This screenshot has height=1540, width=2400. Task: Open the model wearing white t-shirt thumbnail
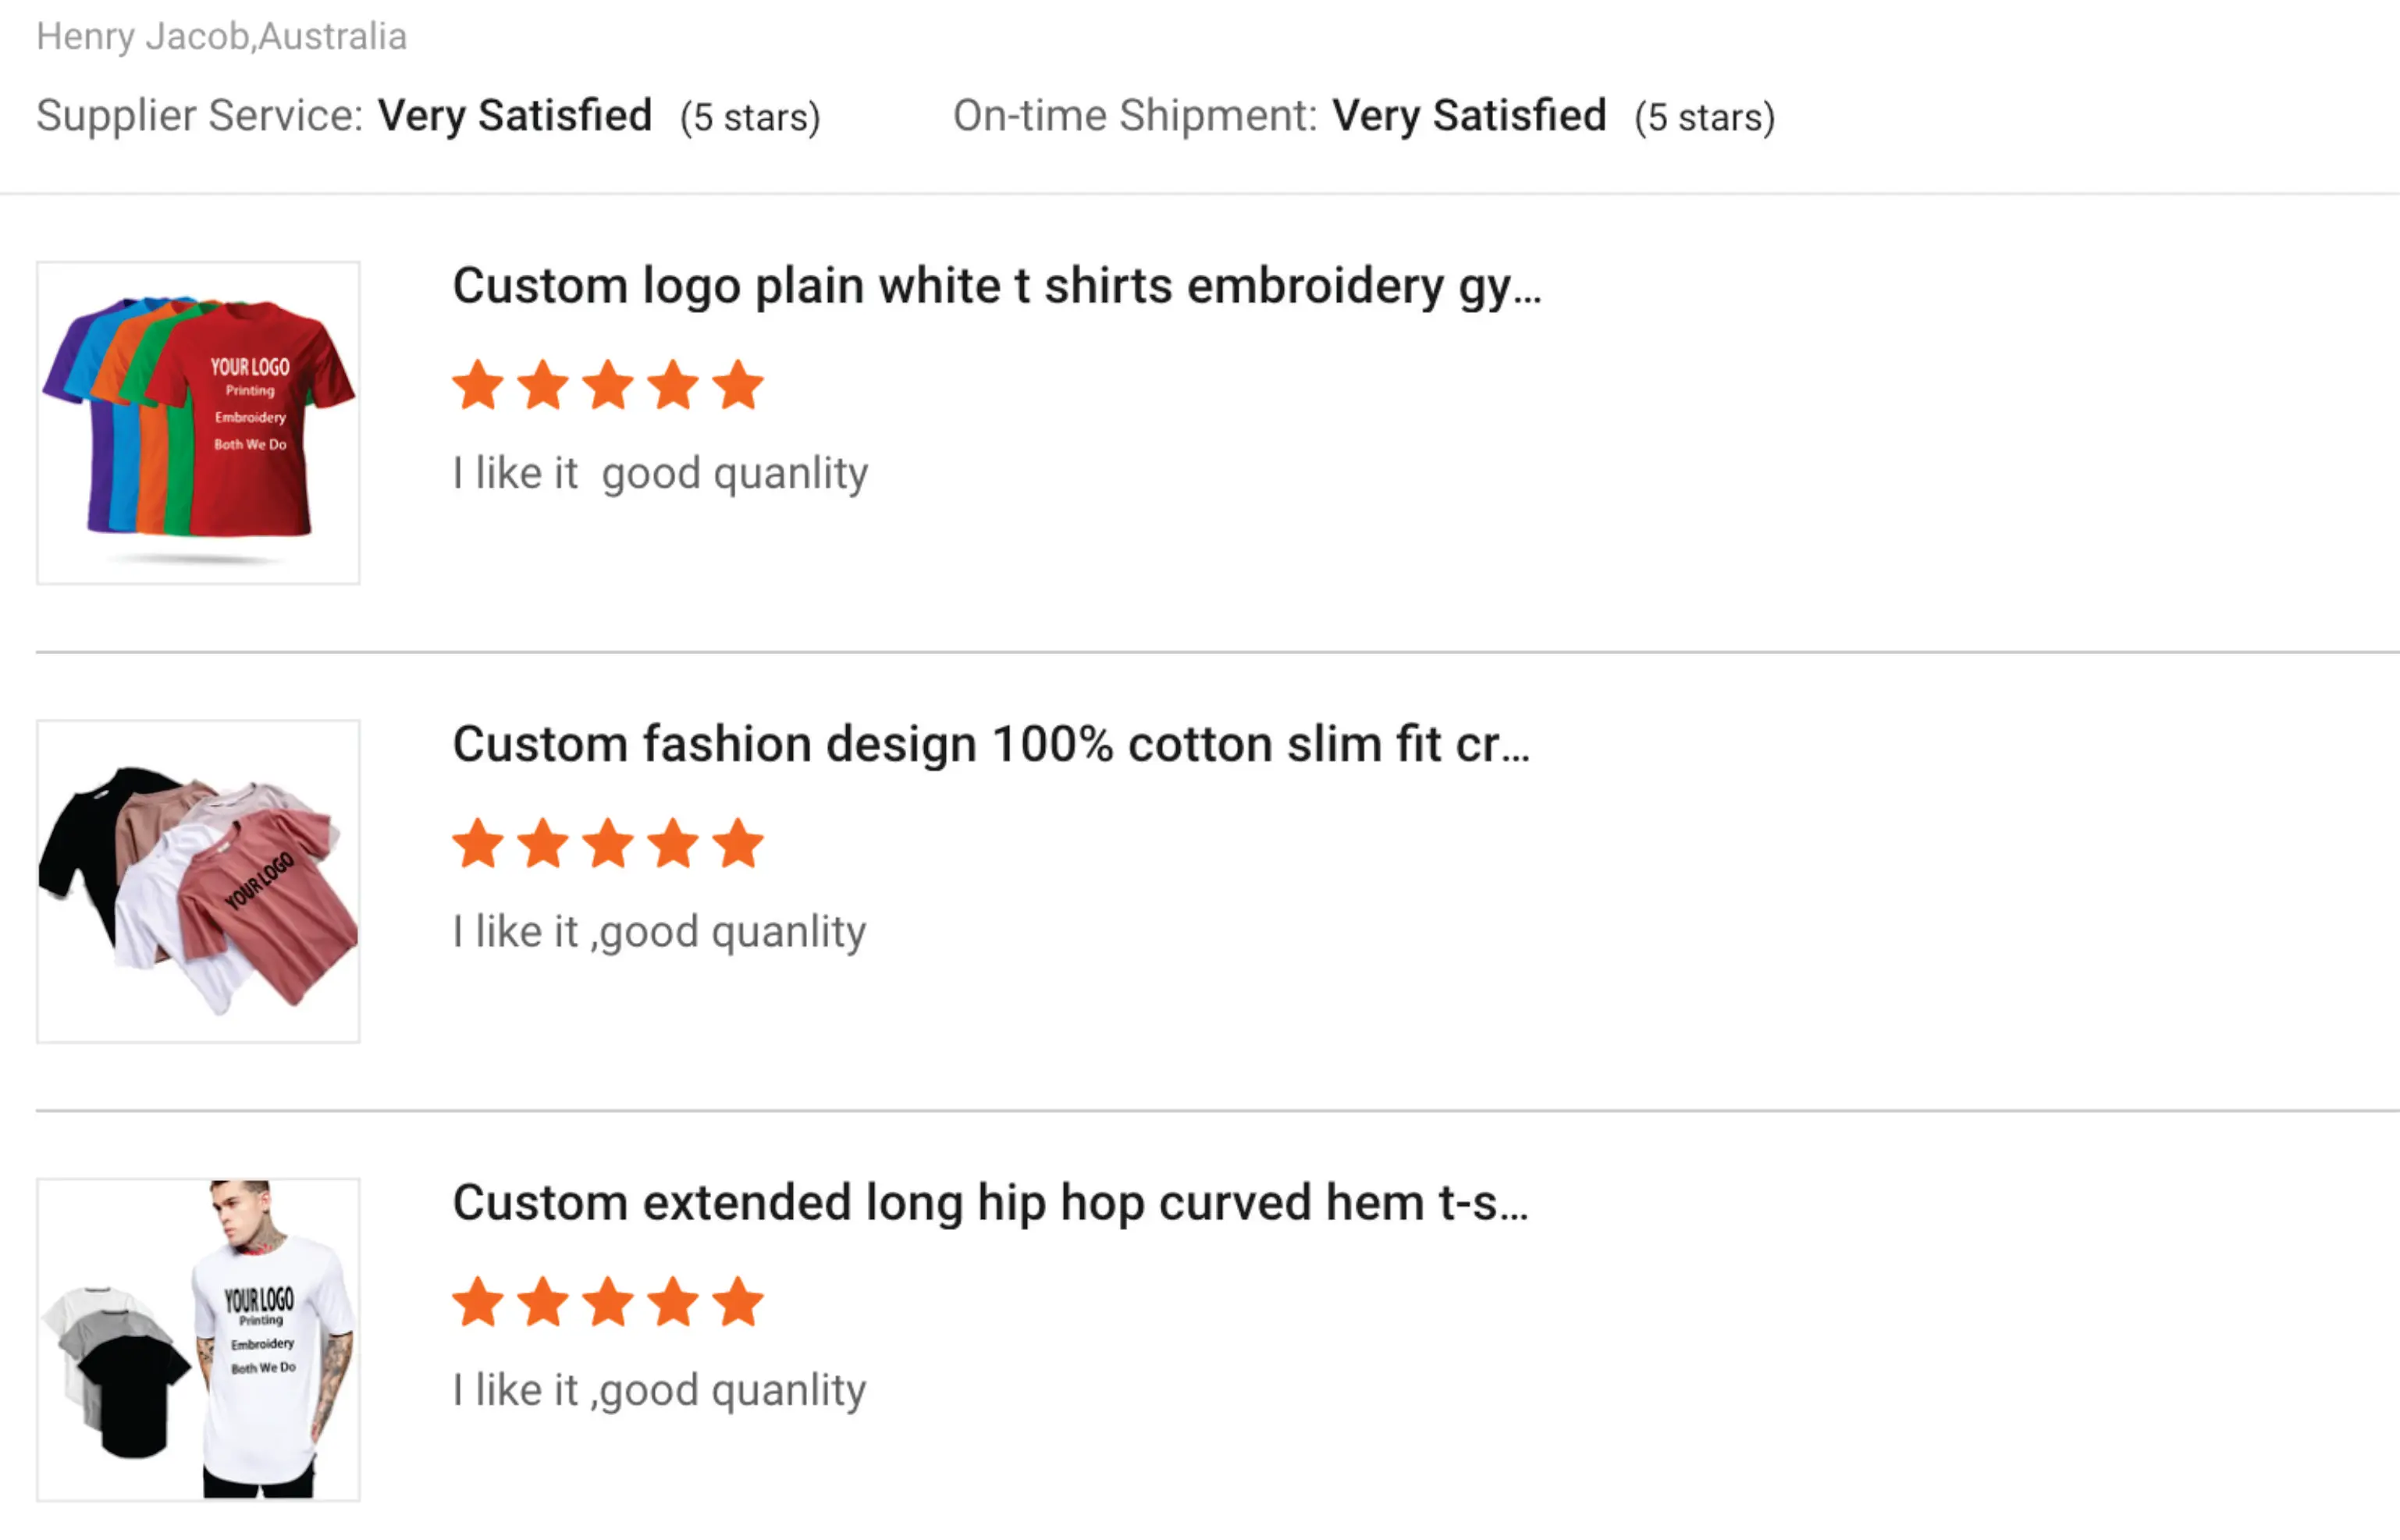(x=198, y=1339)
